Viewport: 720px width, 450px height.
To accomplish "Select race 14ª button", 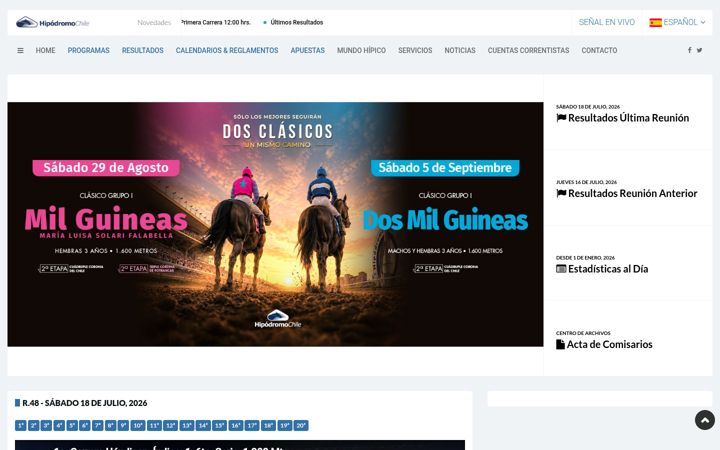I will 203,426.
